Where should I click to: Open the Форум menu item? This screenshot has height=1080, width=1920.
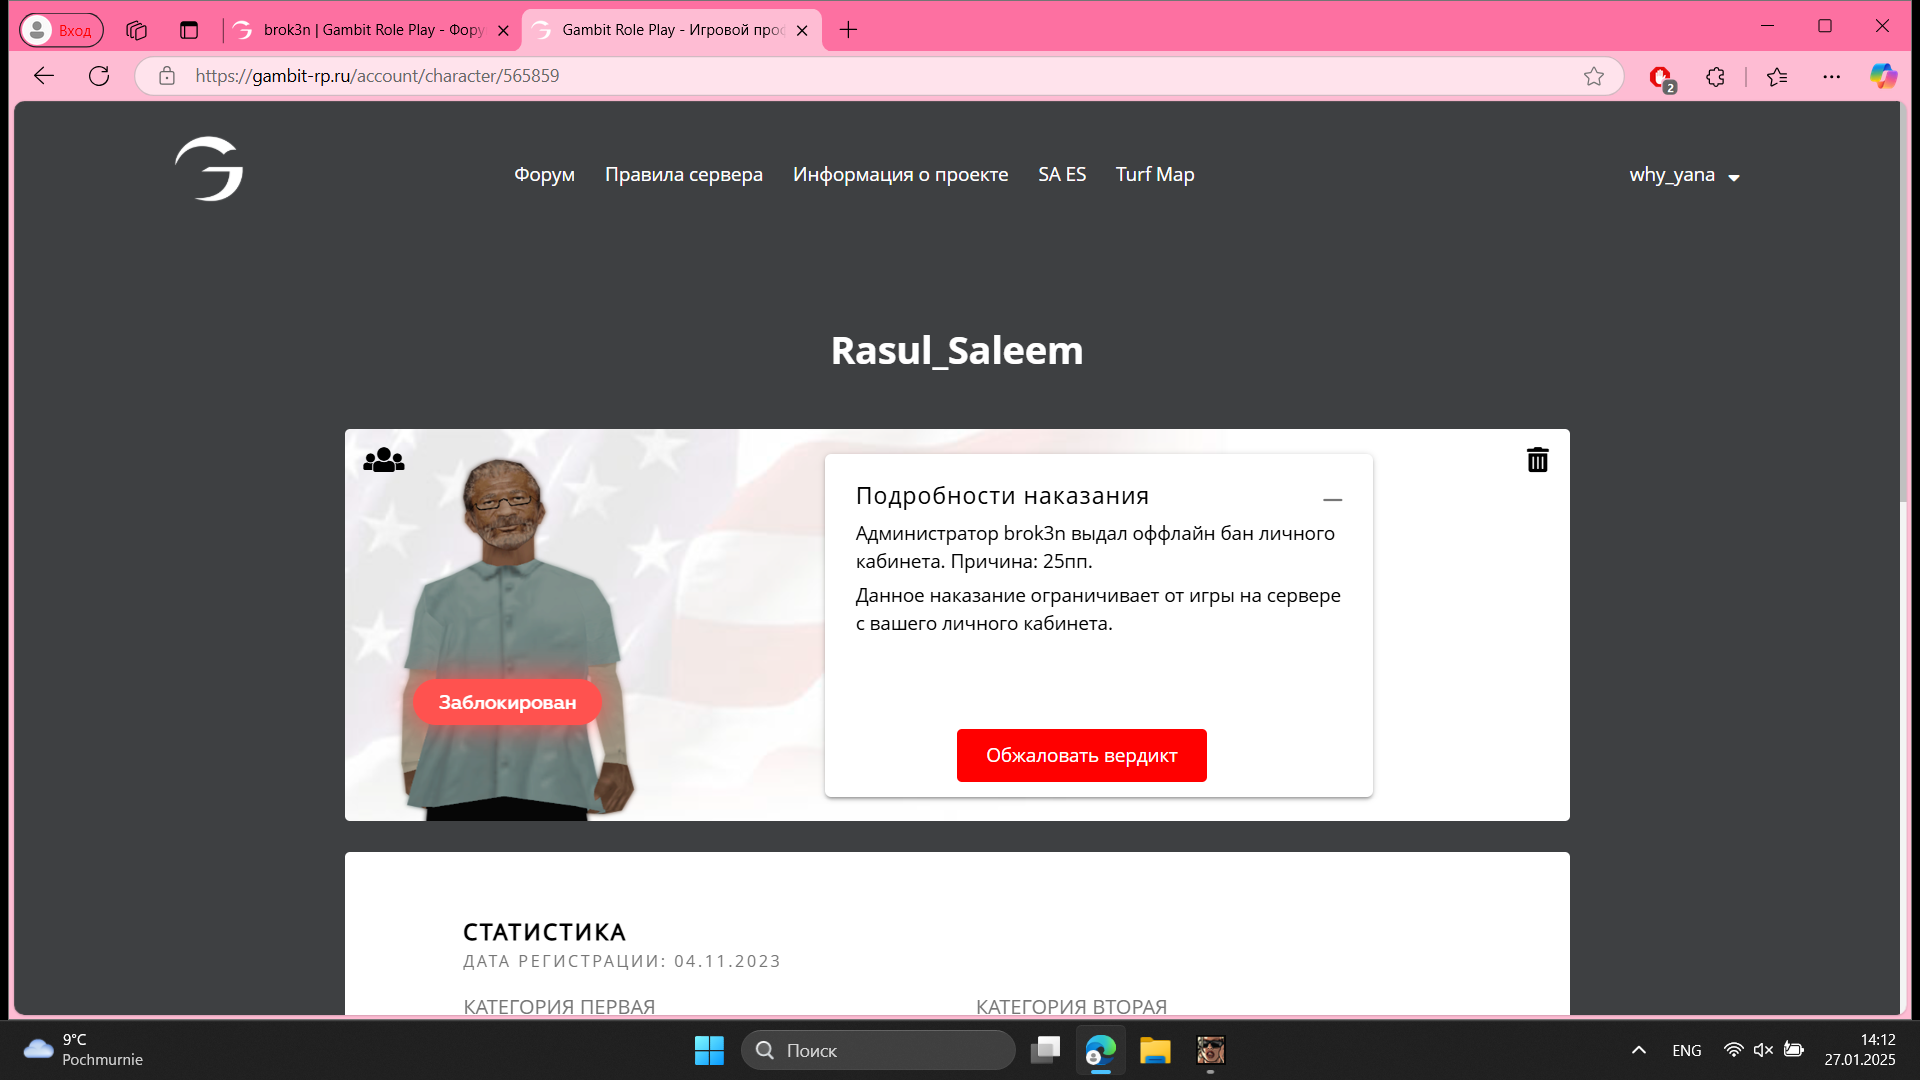[x=544, y=175]
